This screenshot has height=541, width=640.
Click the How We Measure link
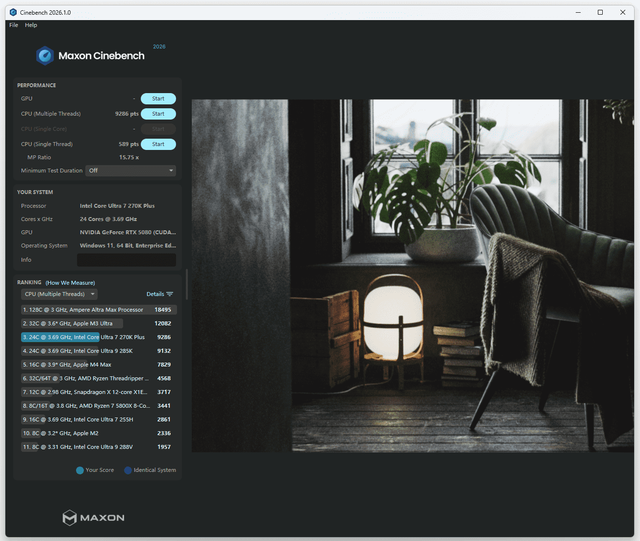coord(70,283)
